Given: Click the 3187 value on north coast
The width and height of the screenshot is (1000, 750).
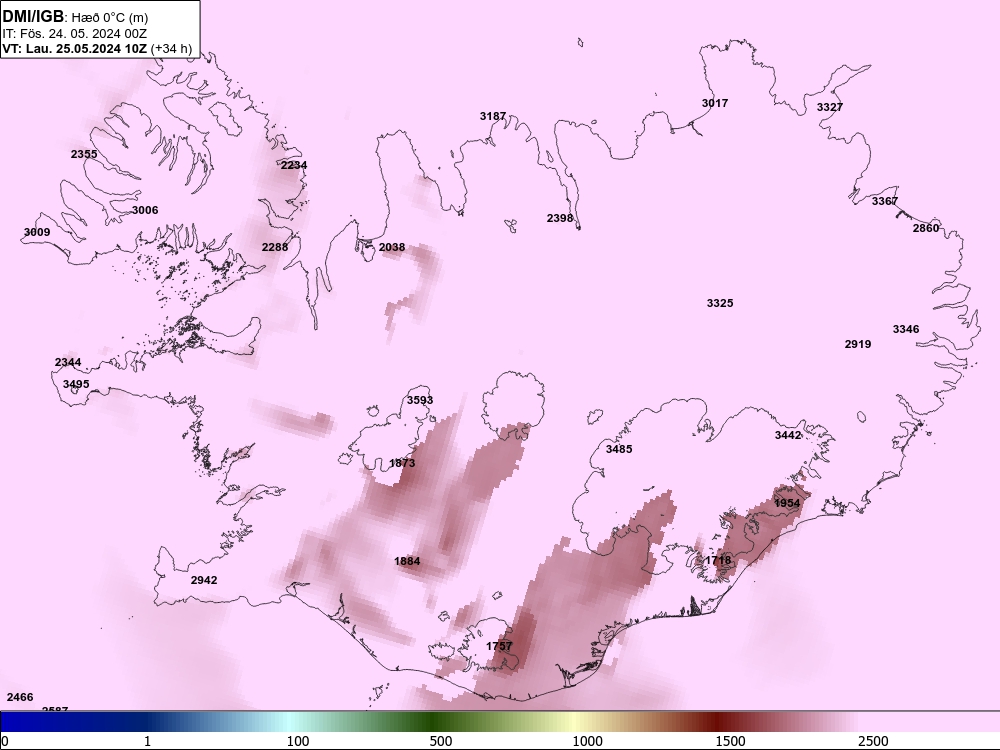Looking at the screenshot, I should pos(493,116).
